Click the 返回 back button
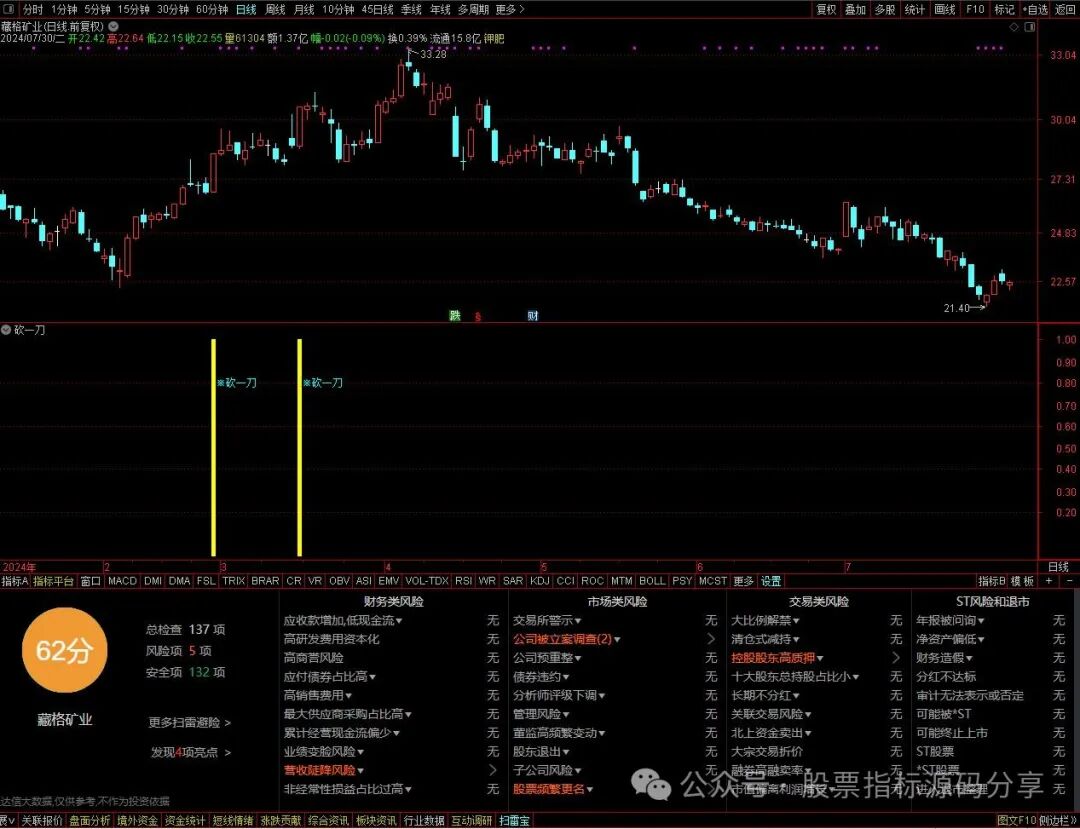Viewport: 1080px width, 829px height. pyautogui.click(x=1066, y=10)
